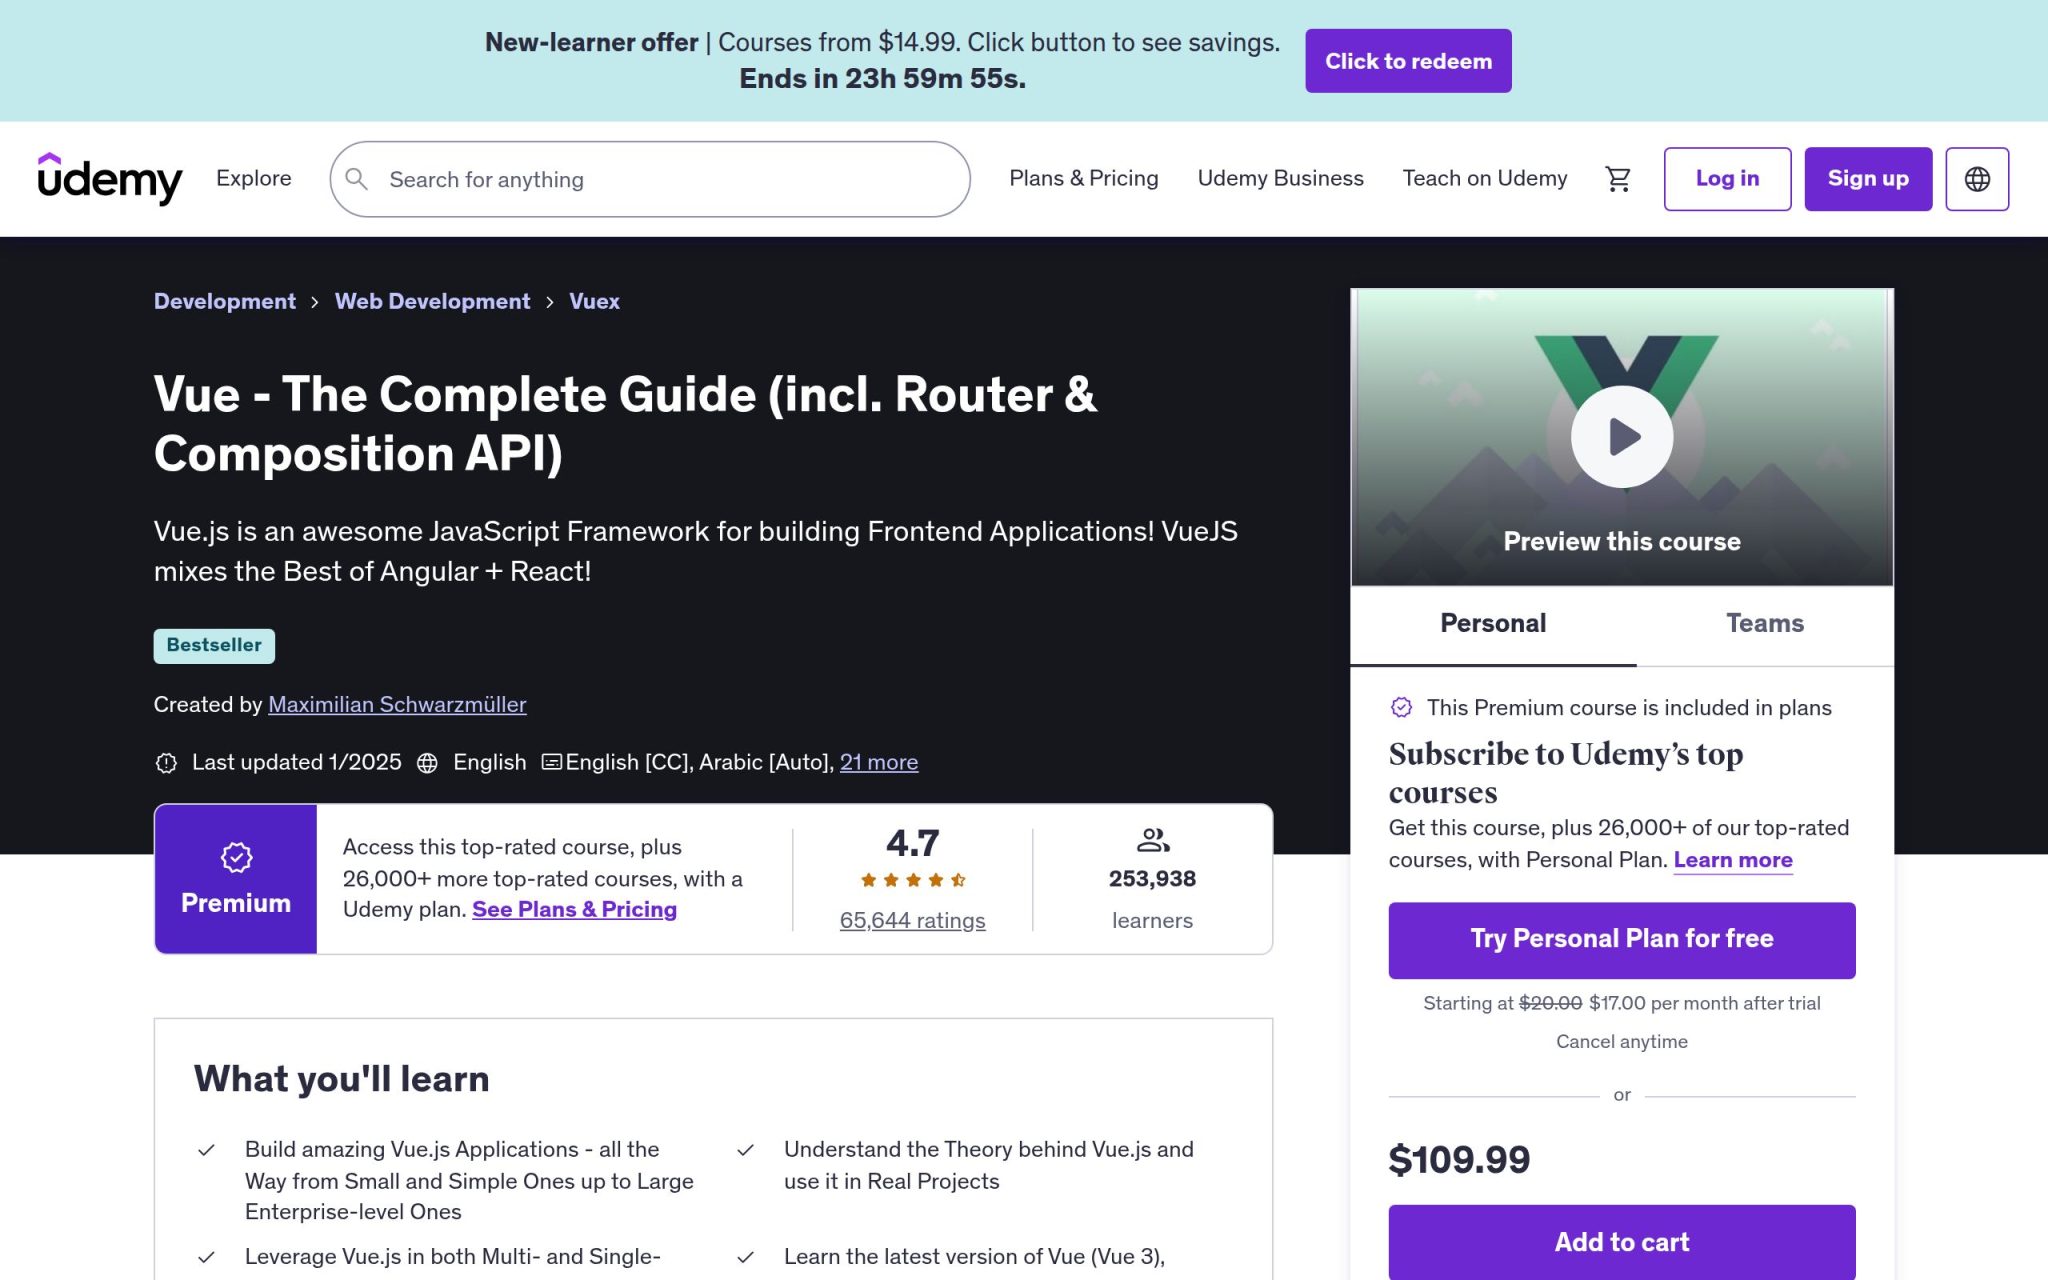Click the Log in button

pyautogui.click(x=1727, y=179)
